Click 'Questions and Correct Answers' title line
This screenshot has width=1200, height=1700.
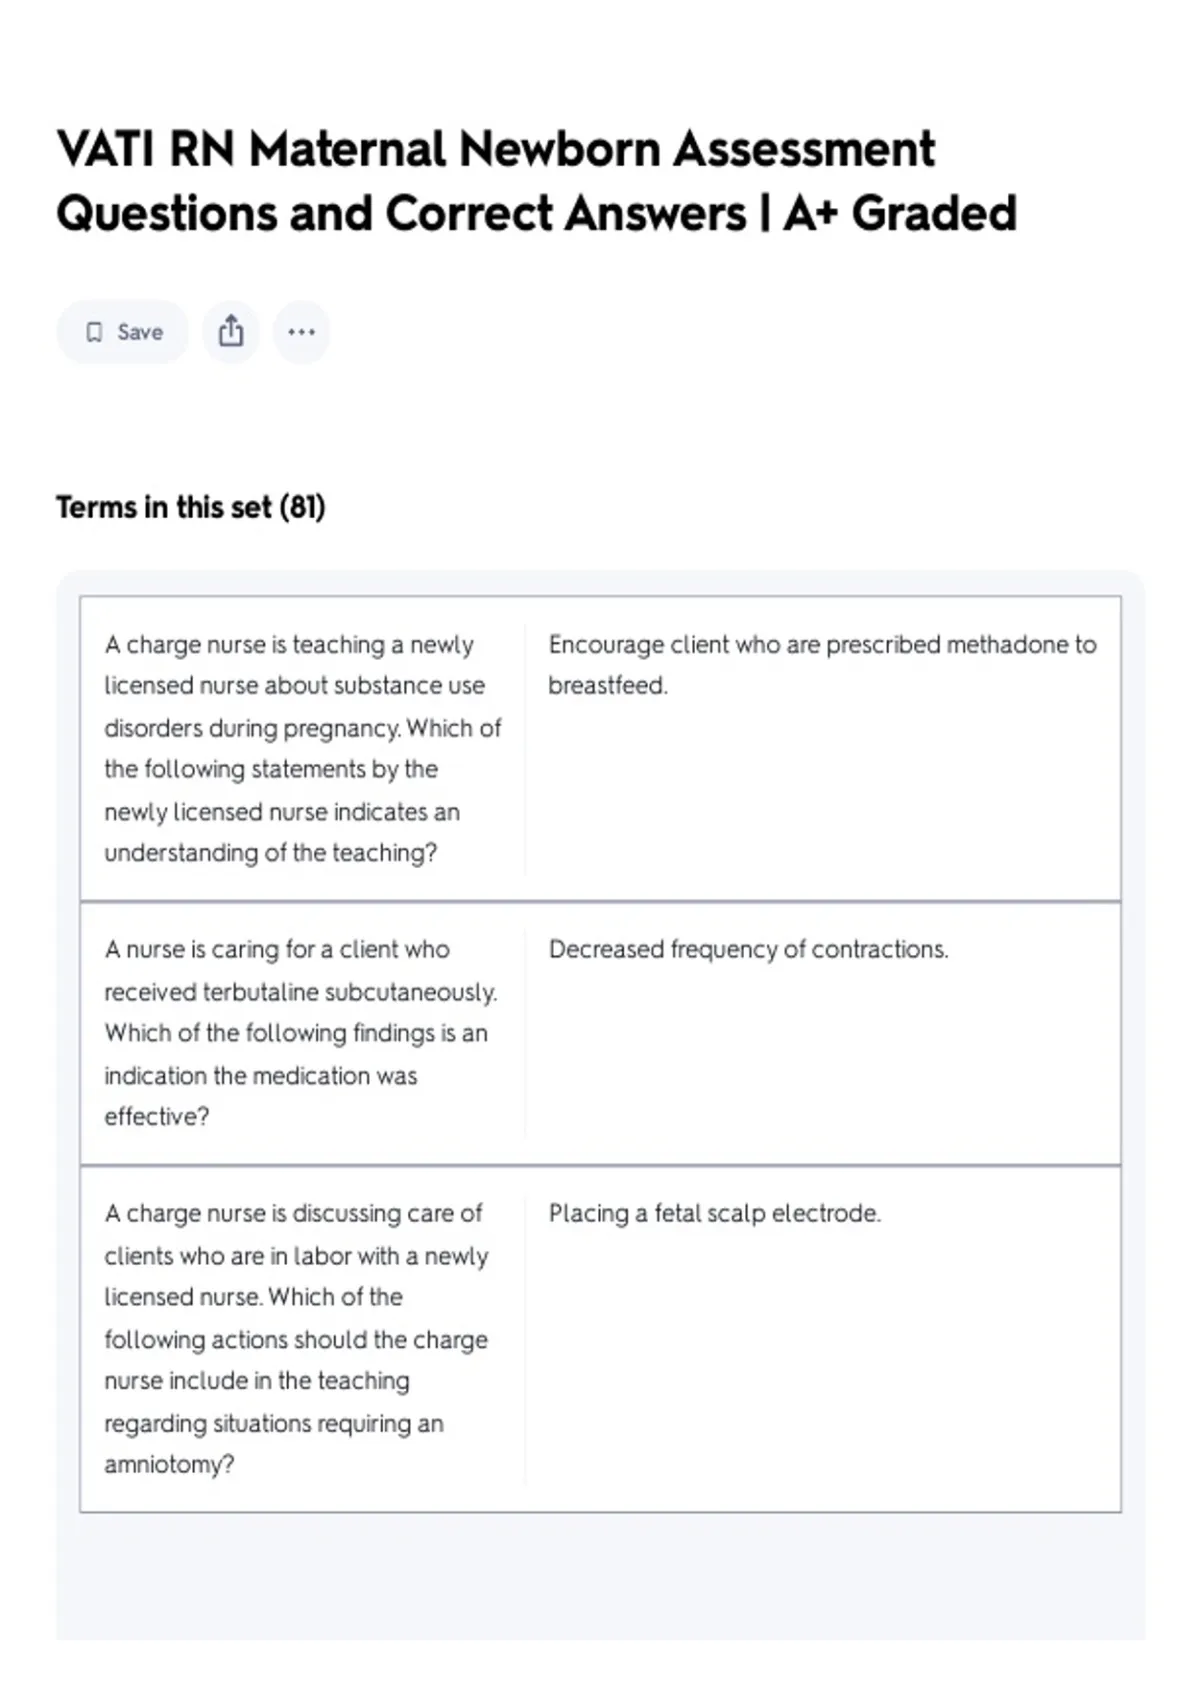401,213
